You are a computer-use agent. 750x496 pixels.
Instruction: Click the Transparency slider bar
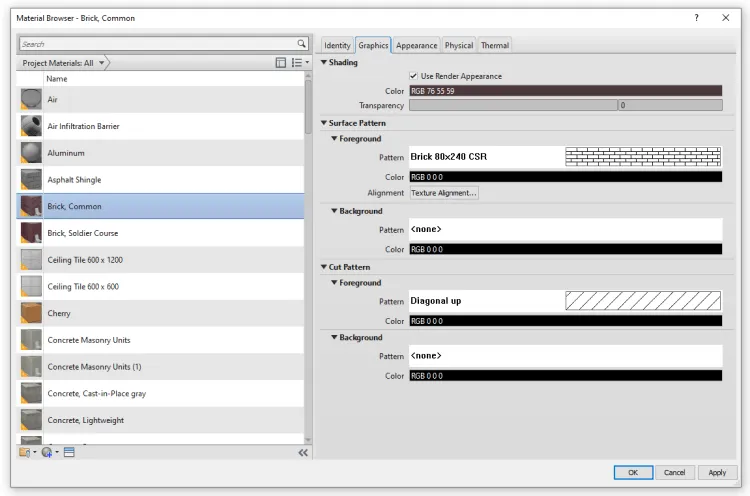pos(513,105)
